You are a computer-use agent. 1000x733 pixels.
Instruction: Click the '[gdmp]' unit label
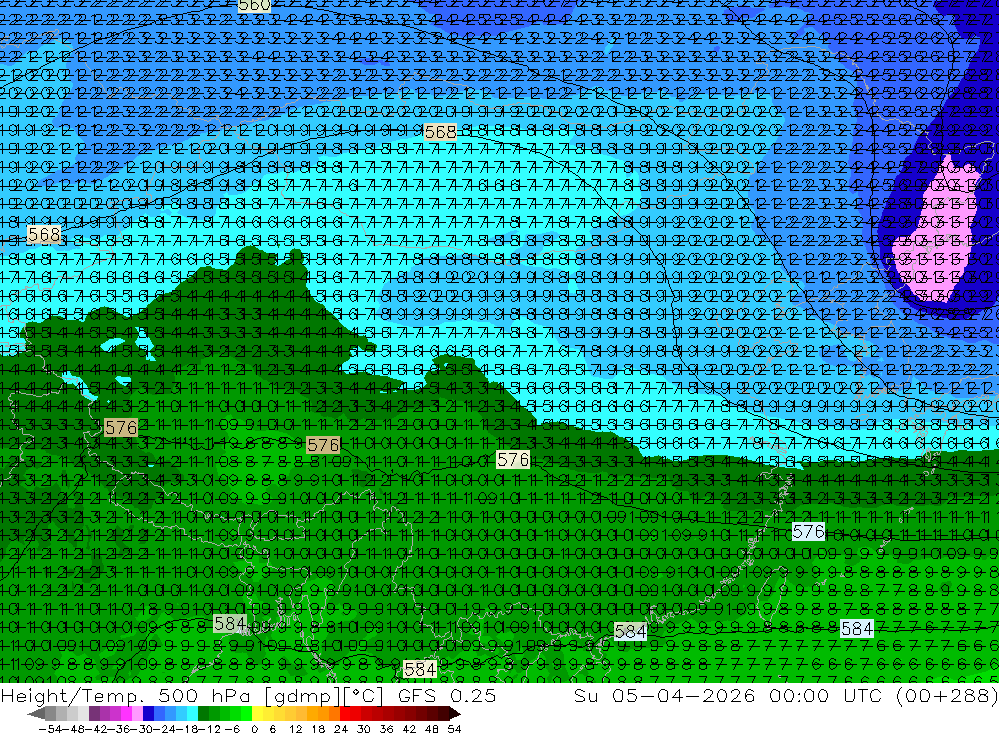[302, 696]
